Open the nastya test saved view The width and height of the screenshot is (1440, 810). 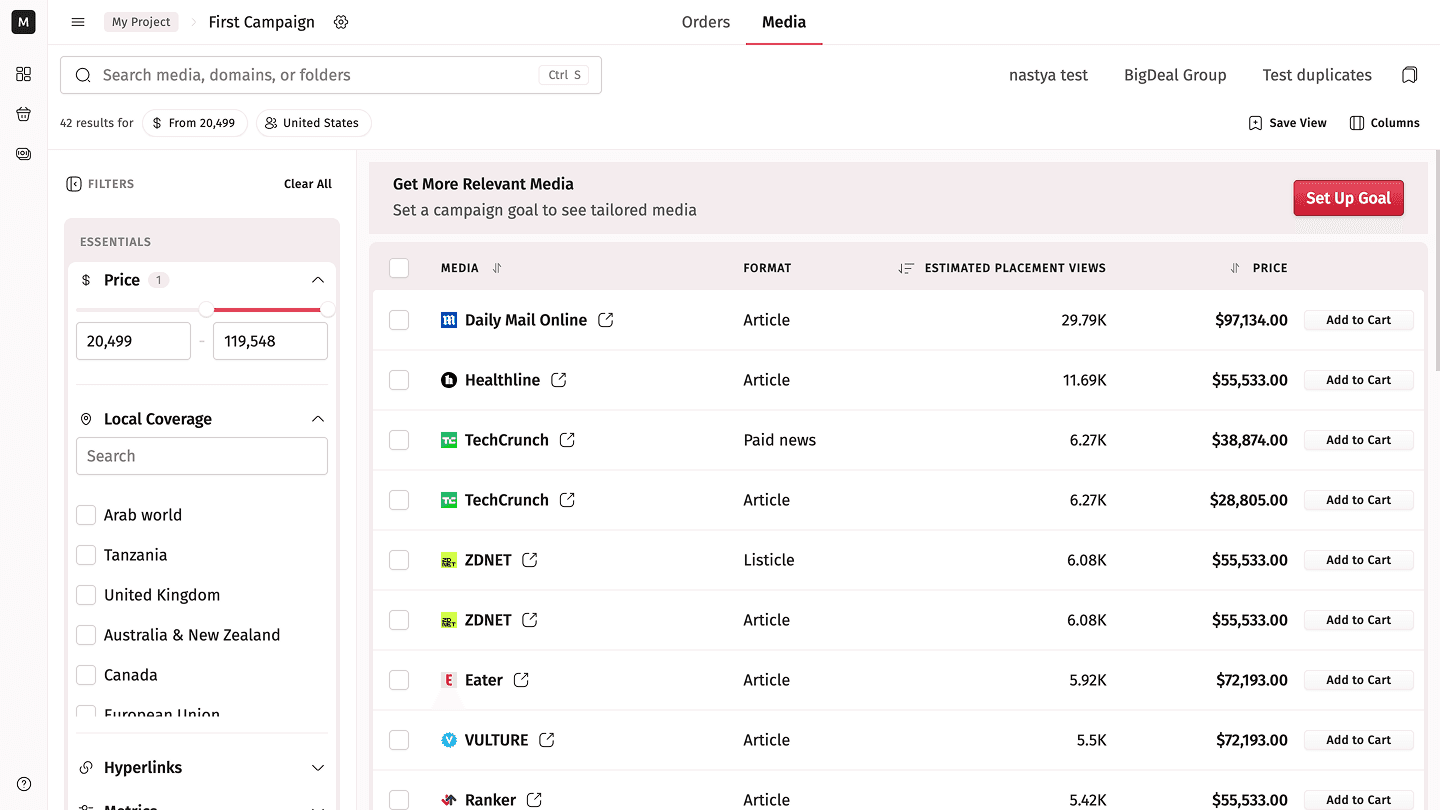pyautogui.click(x=1048, y=75)
